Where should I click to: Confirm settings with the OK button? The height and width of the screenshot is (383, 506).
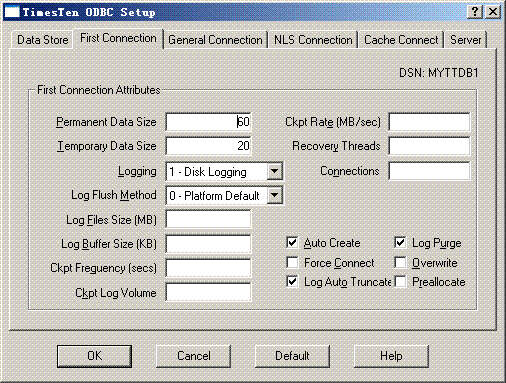94,356
